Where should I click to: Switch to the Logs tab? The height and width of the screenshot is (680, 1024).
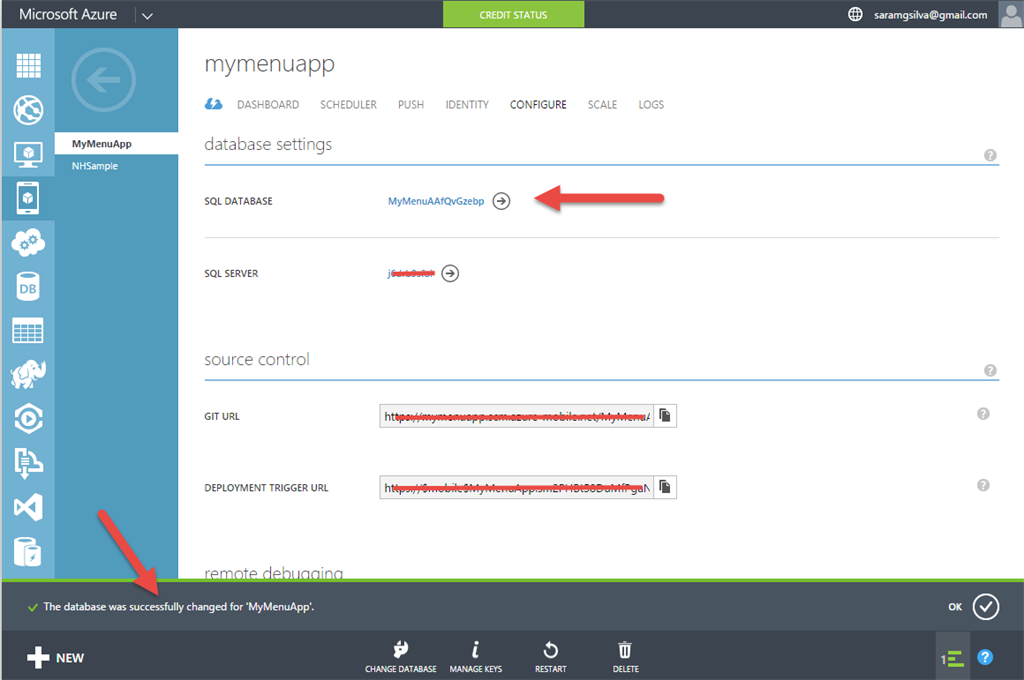pos(651,105)
